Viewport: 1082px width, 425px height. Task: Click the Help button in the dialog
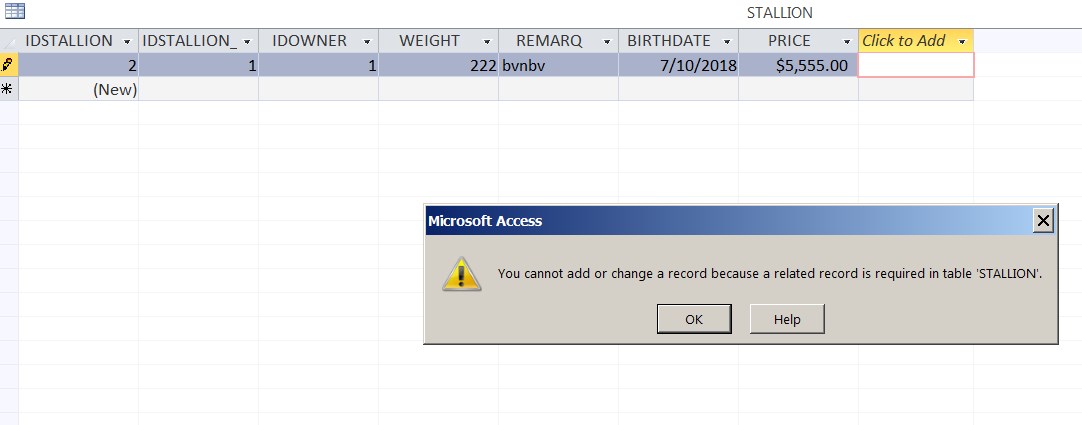(x=787, y=319)
